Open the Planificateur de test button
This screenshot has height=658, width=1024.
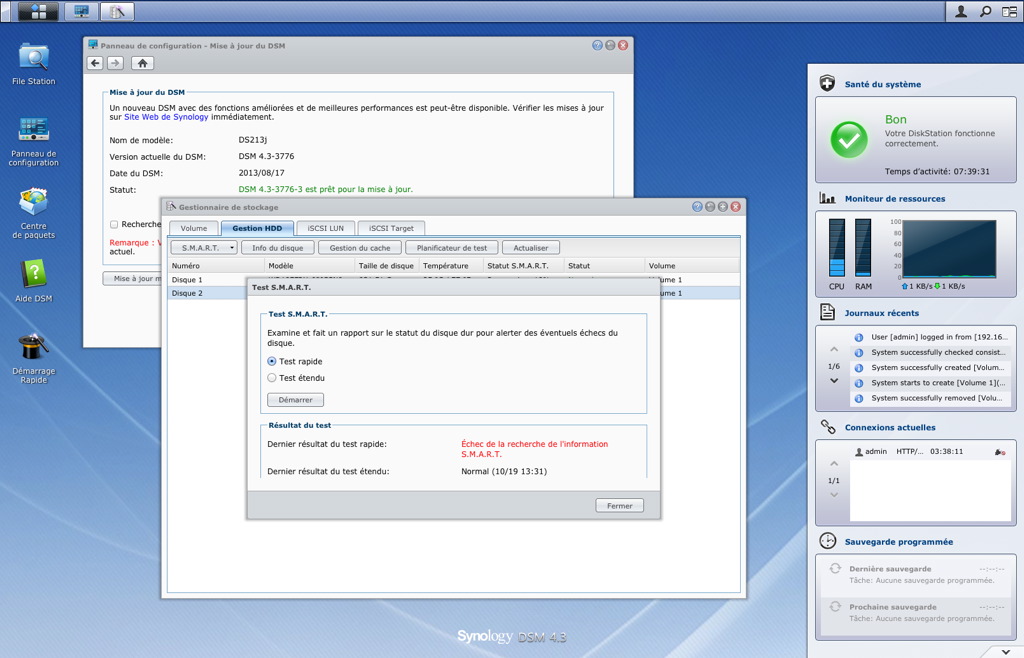coord(452,248)
